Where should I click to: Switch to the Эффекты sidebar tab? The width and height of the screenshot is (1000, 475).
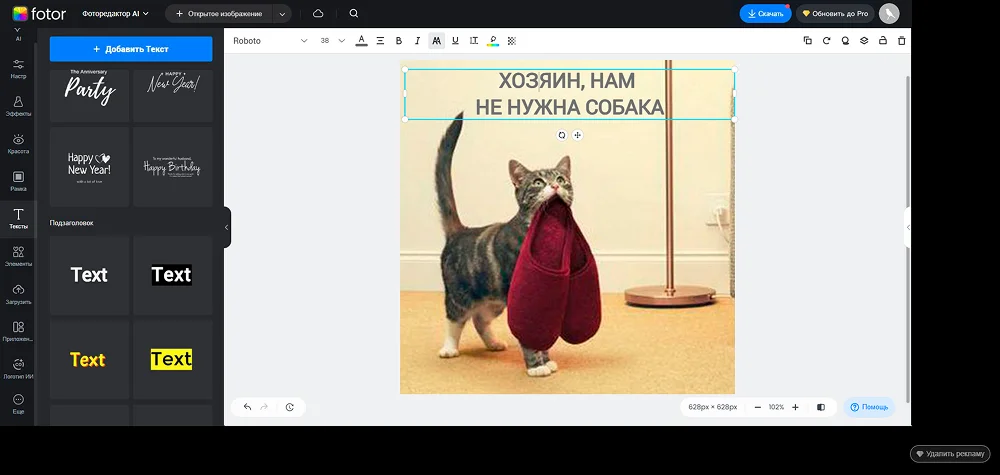tap(18, 105)
